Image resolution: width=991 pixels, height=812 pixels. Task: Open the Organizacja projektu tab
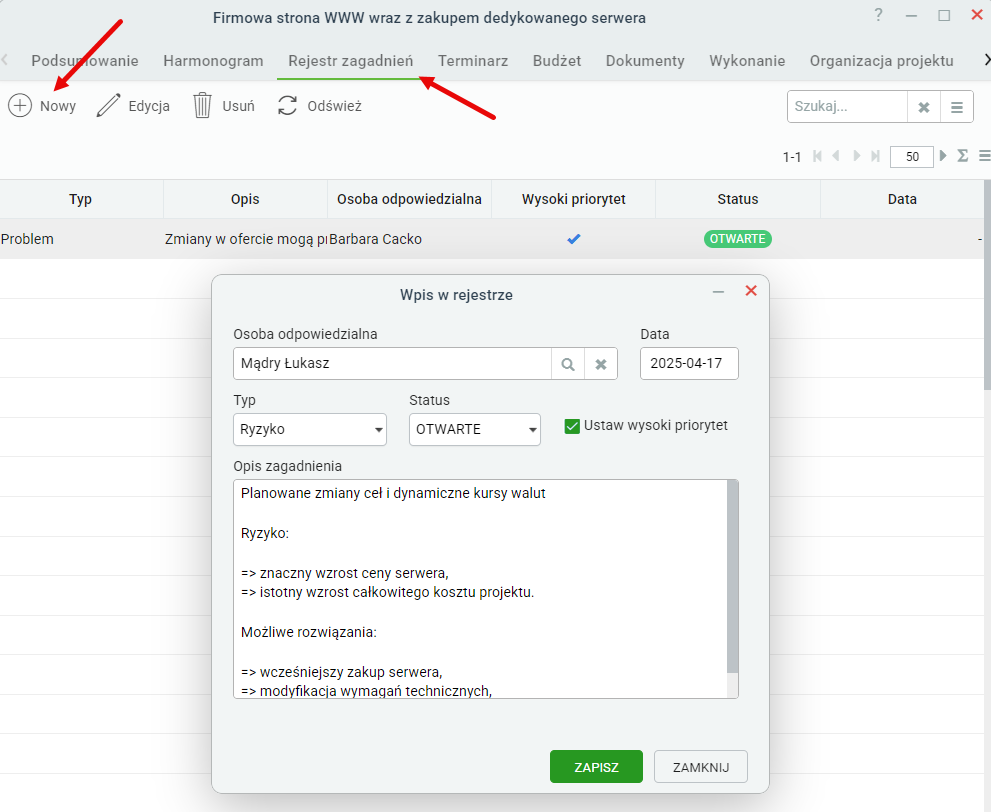pos(882,61)
